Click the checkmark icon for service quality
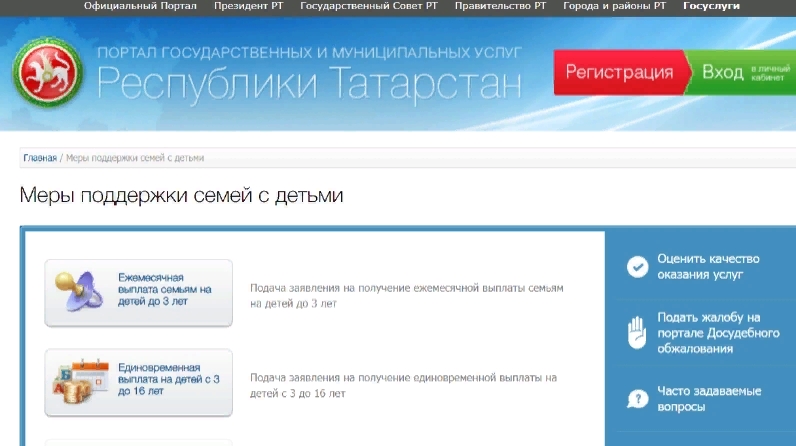 pyautogui.click(x=637, y=266)
